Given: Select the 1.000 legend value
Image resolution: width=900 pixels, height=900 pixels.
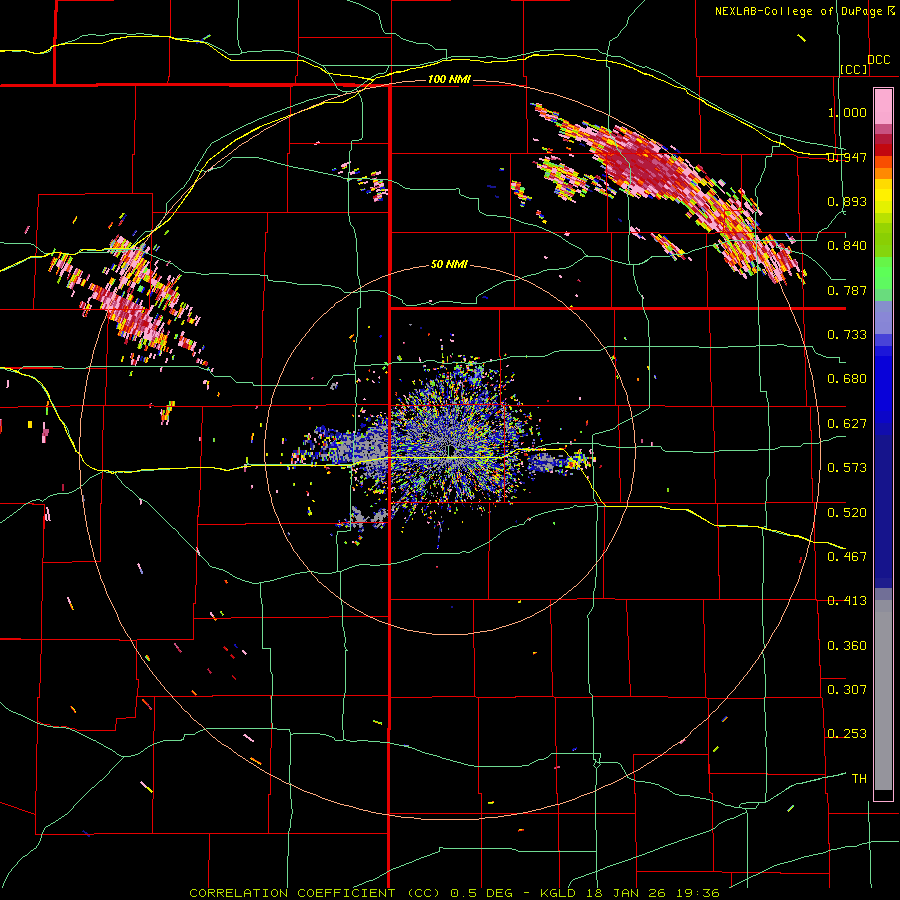Looking at the screenshot, I should (847, 112).
